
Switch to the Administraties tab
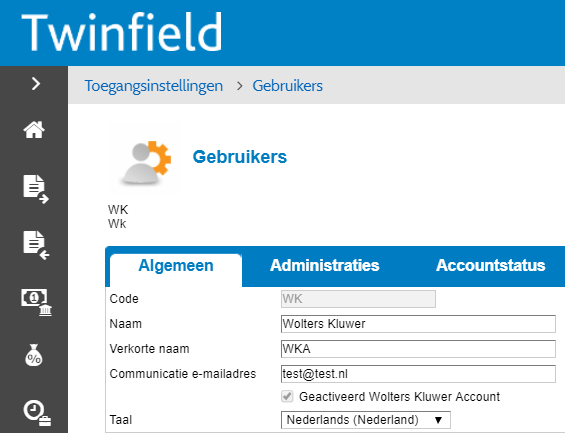[324, 265]
